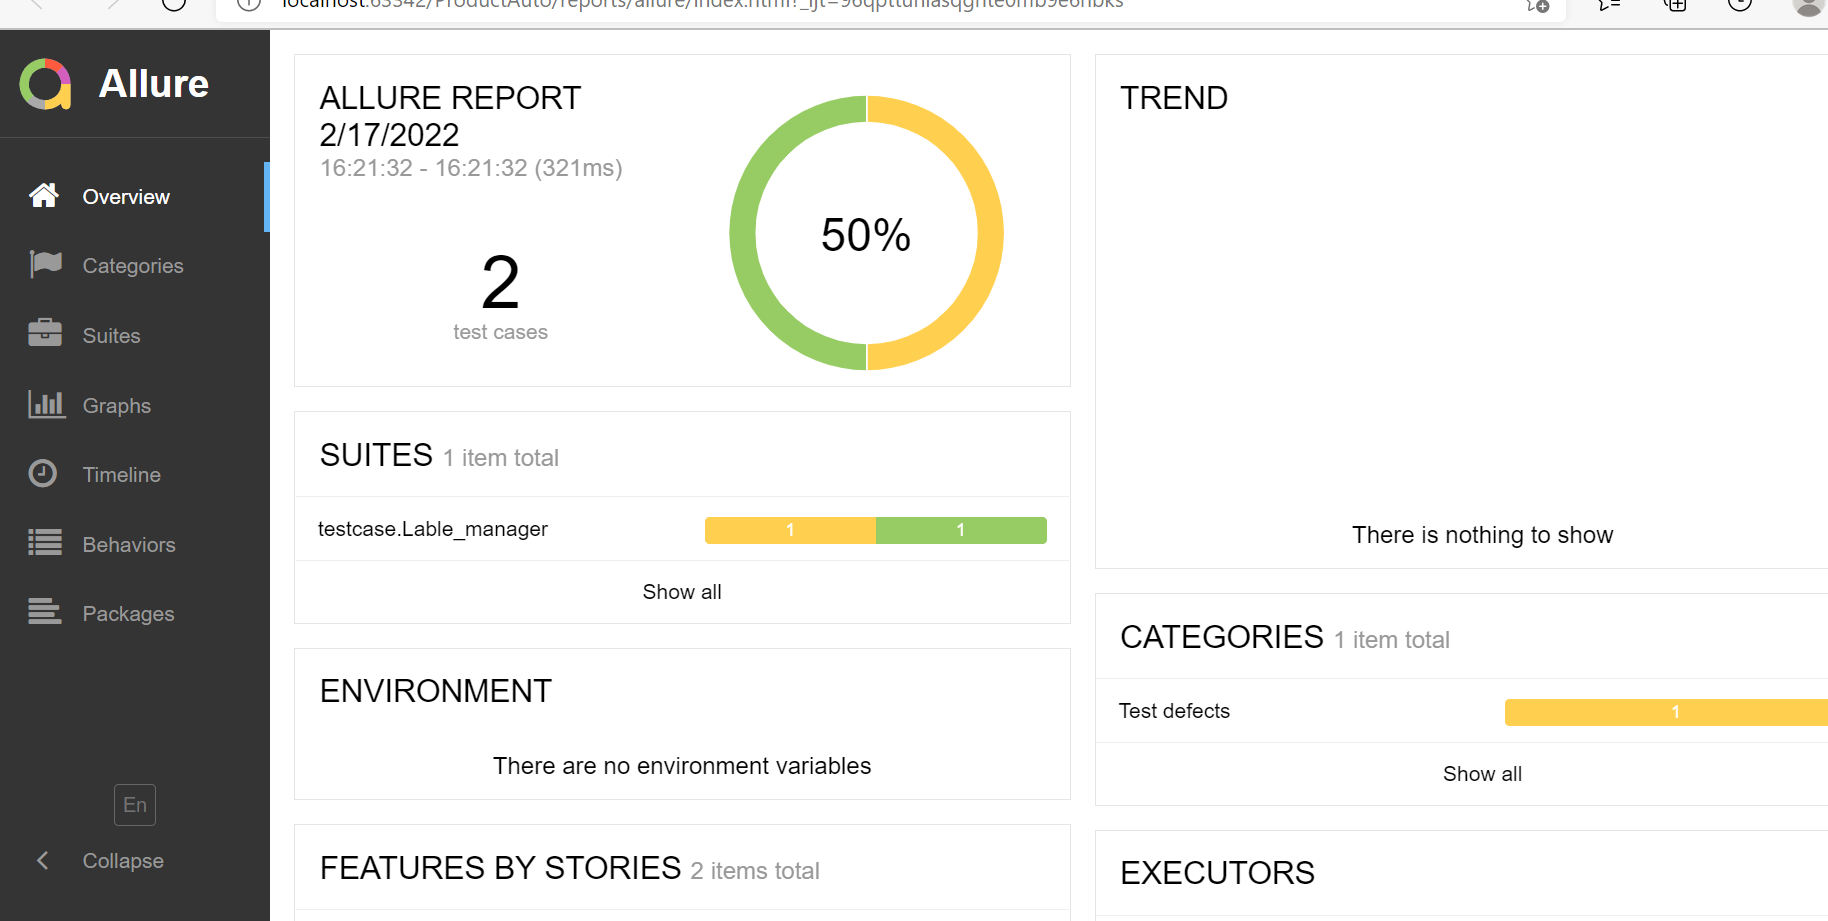Open Categories via the flag icon

(x=45, y=265)
